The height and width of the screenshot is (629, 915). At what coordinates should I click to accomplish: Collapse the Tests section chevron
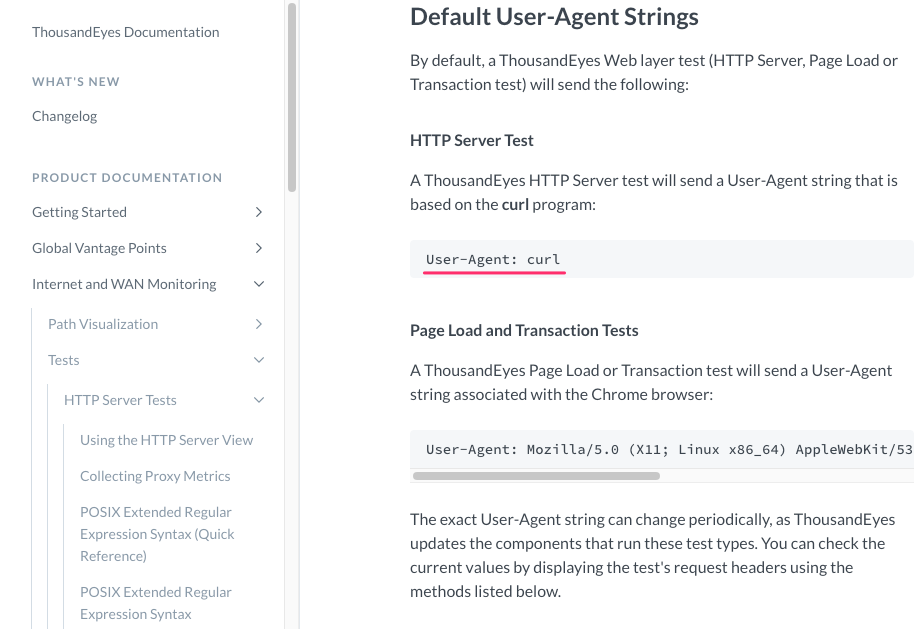click(259, 360)
